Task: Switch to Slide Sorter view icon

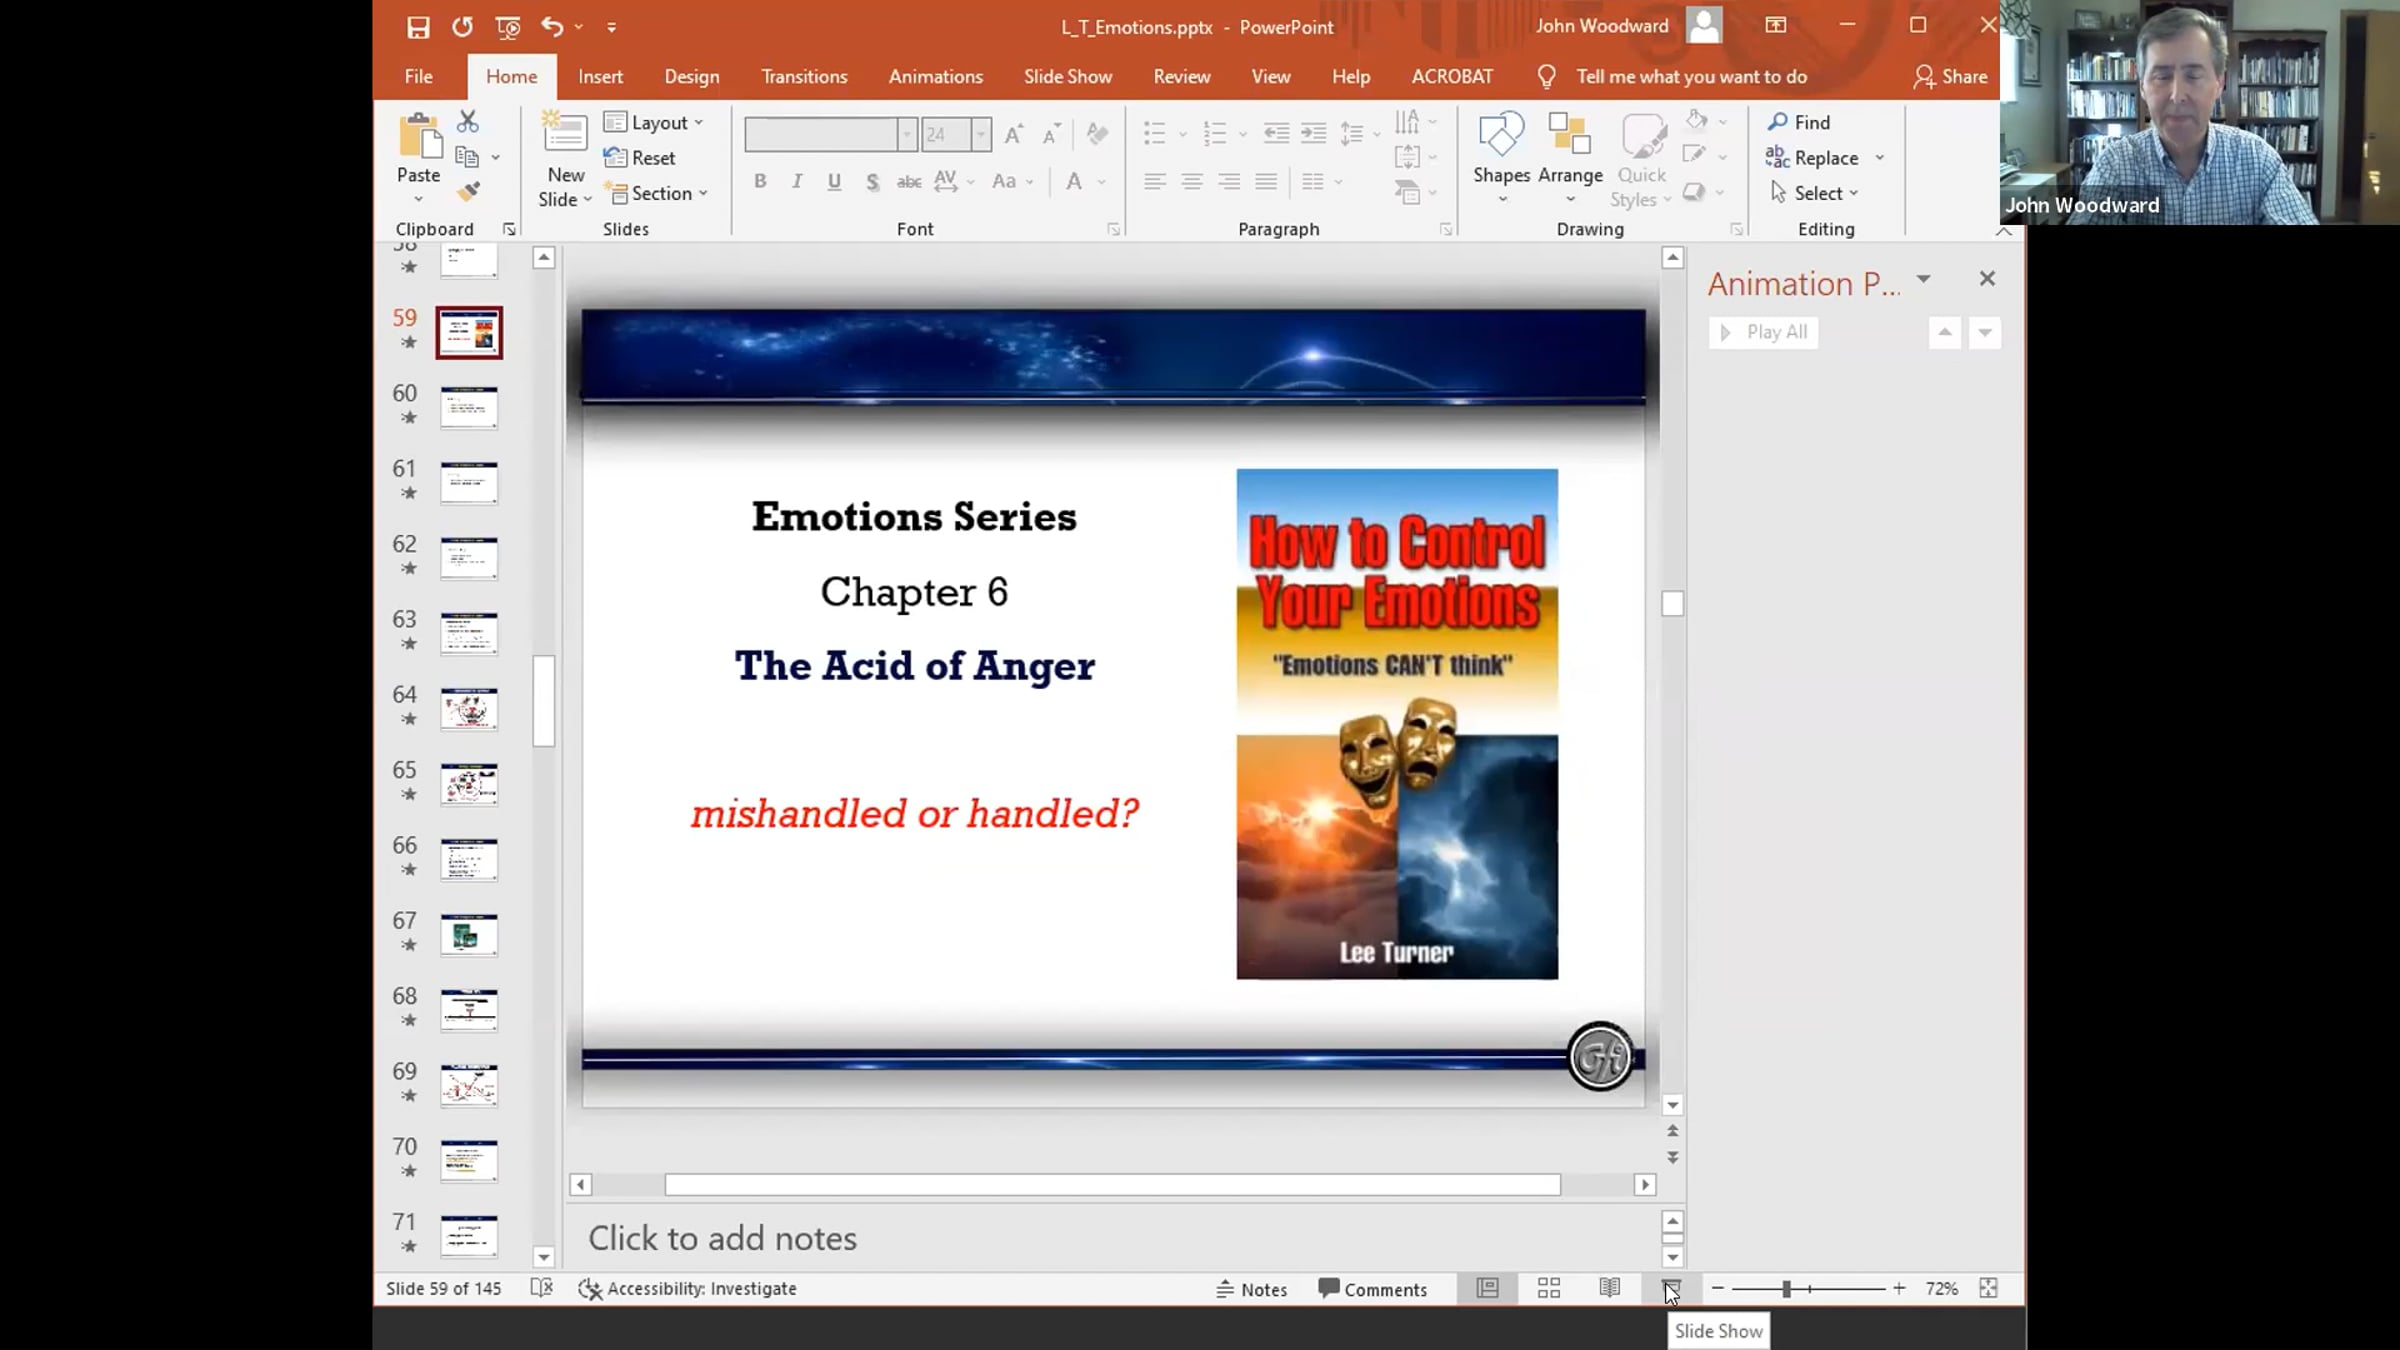Action: pyautogui.click(x=1549, y=1288)
